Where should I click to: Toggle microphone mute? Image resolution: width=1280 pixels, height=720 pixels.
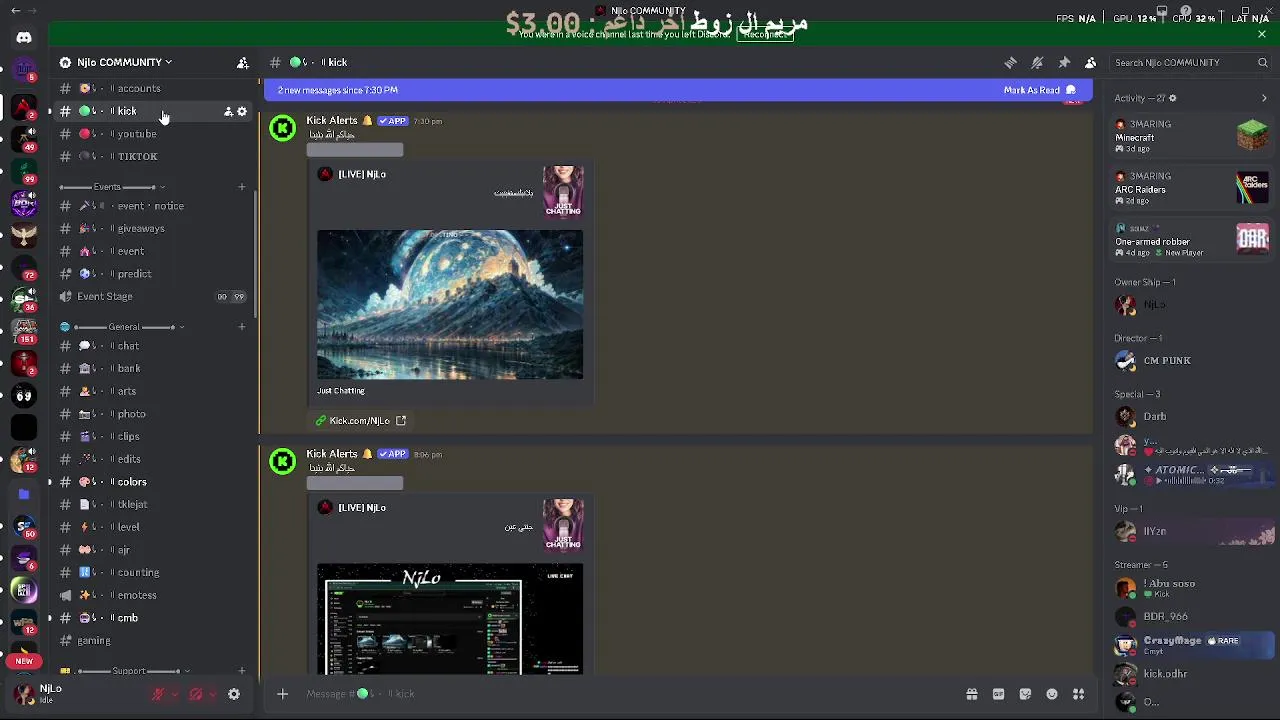click(158, 694)
